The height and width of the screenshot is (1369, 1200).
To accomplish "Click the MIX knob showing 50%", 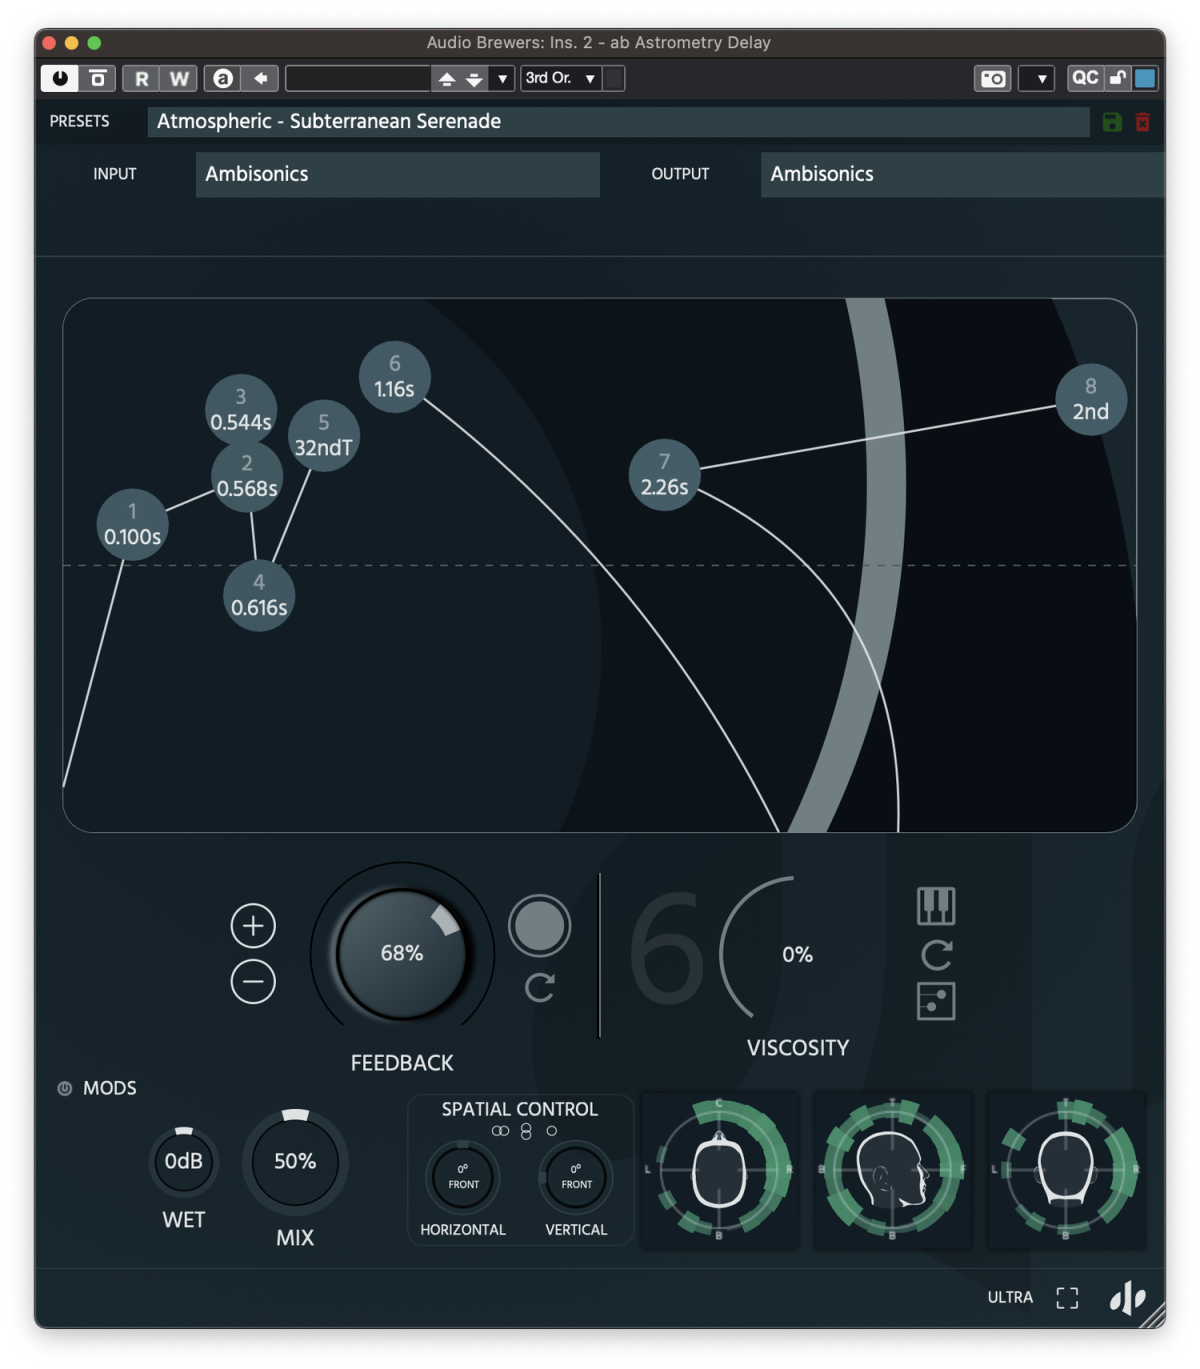I will [295, 1161].
